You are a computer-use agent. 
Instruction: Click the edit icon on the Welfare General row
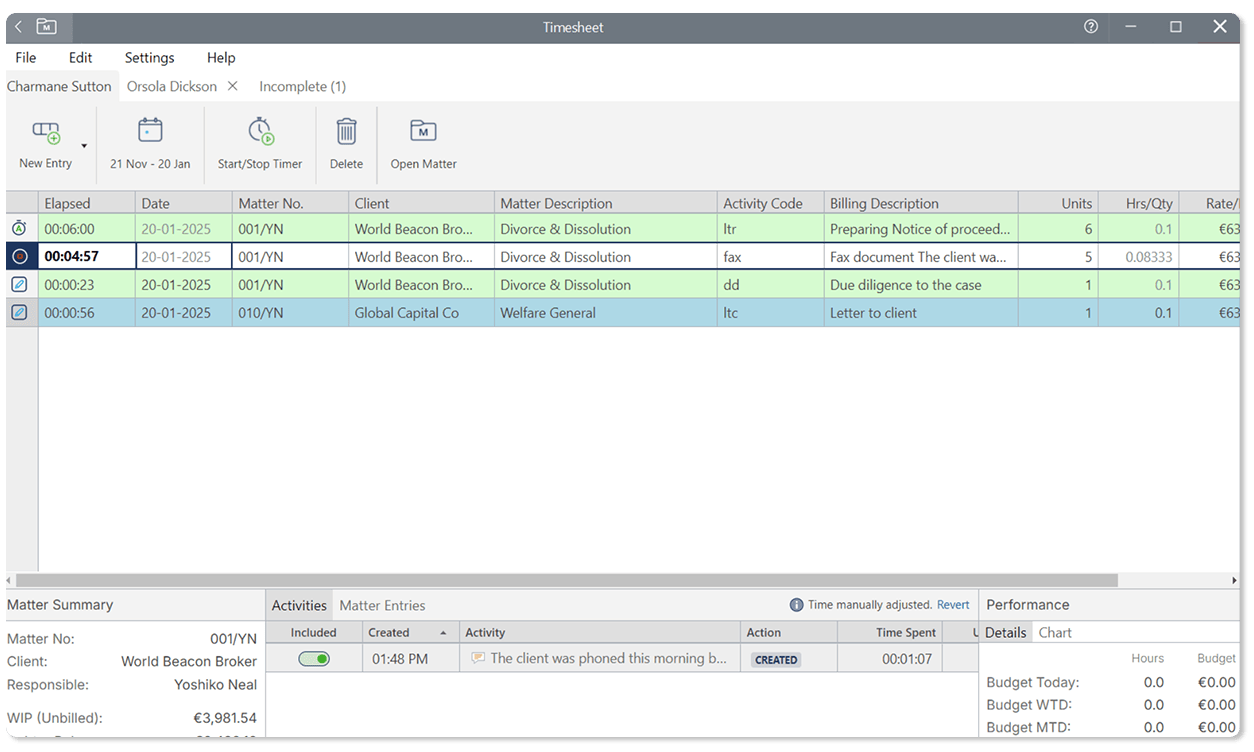(20, 313)
